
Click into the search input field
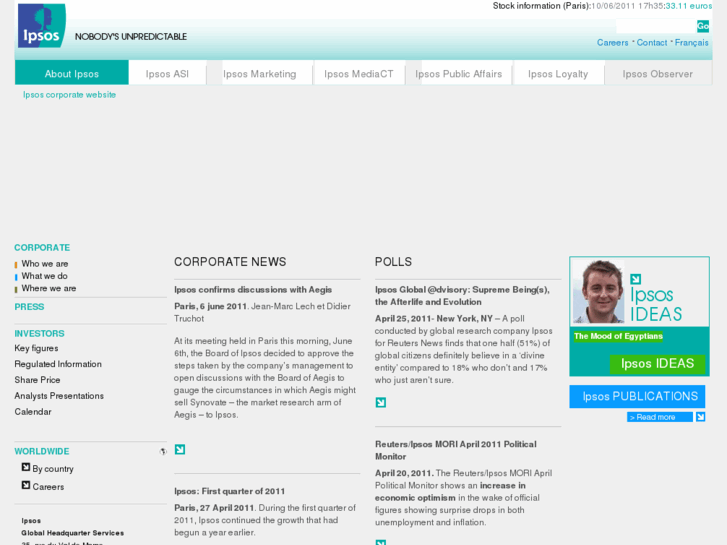[656, 26]
